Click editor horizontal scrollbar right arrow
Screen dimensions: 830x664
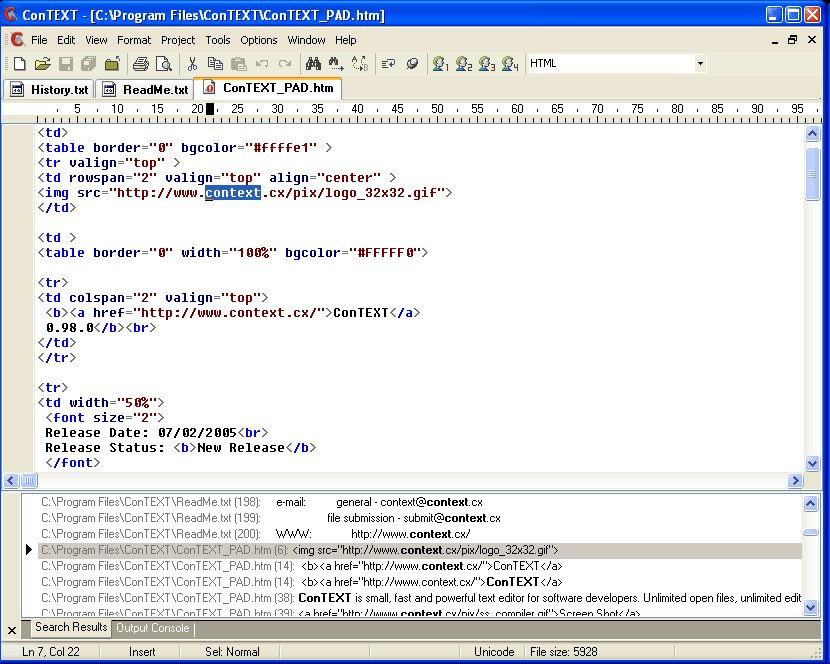point(795,480)
